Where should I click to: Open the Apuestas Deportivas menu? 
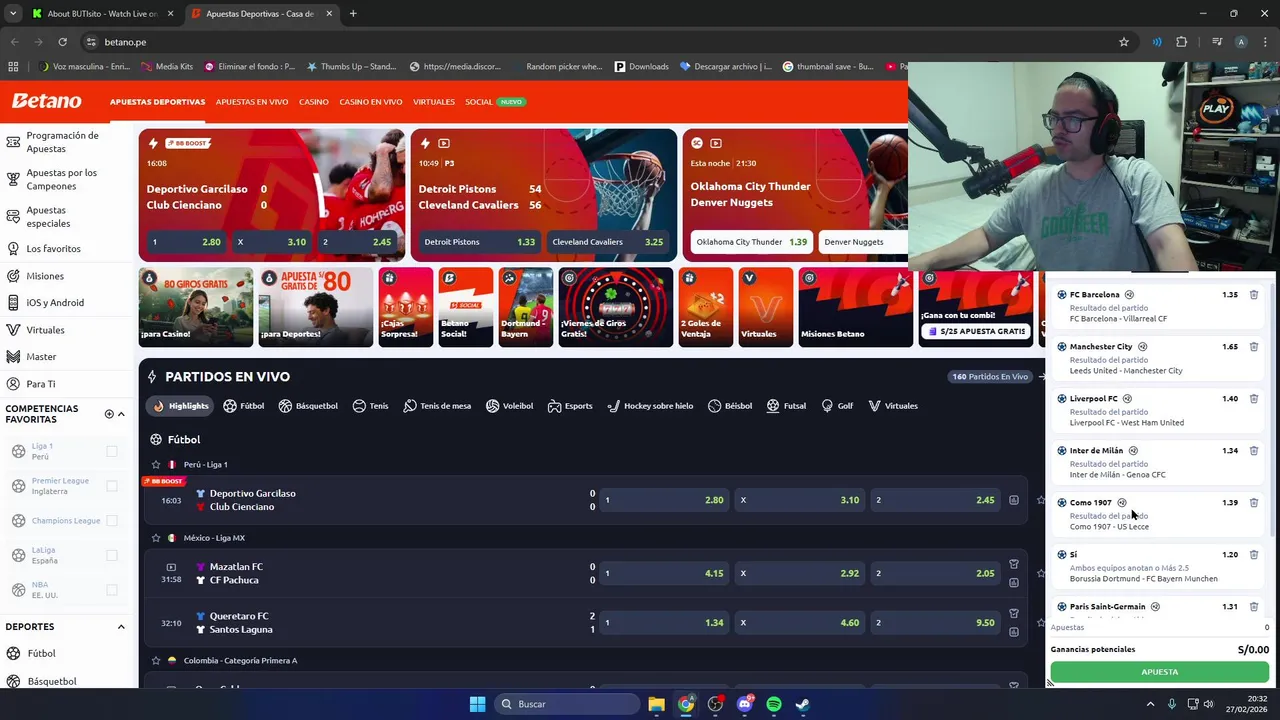157,102
